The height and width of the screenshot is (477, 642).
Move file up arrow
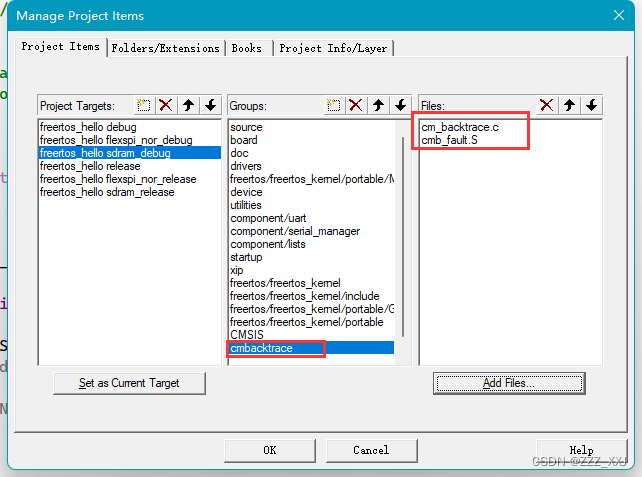569,106
